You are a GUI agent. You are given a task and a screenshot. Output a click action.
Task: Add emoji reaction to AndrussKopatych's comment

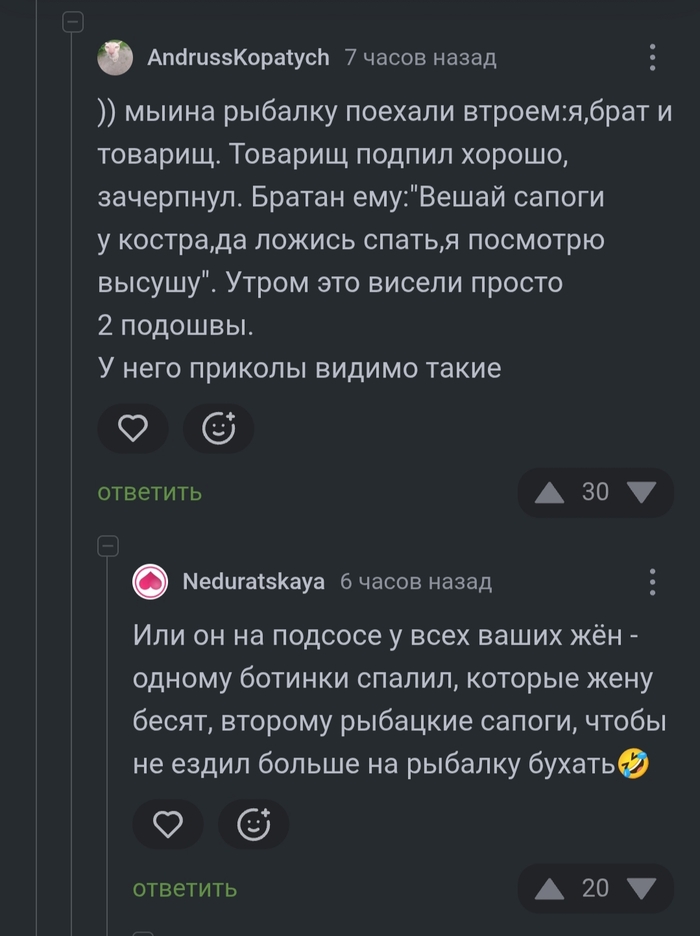218,429
